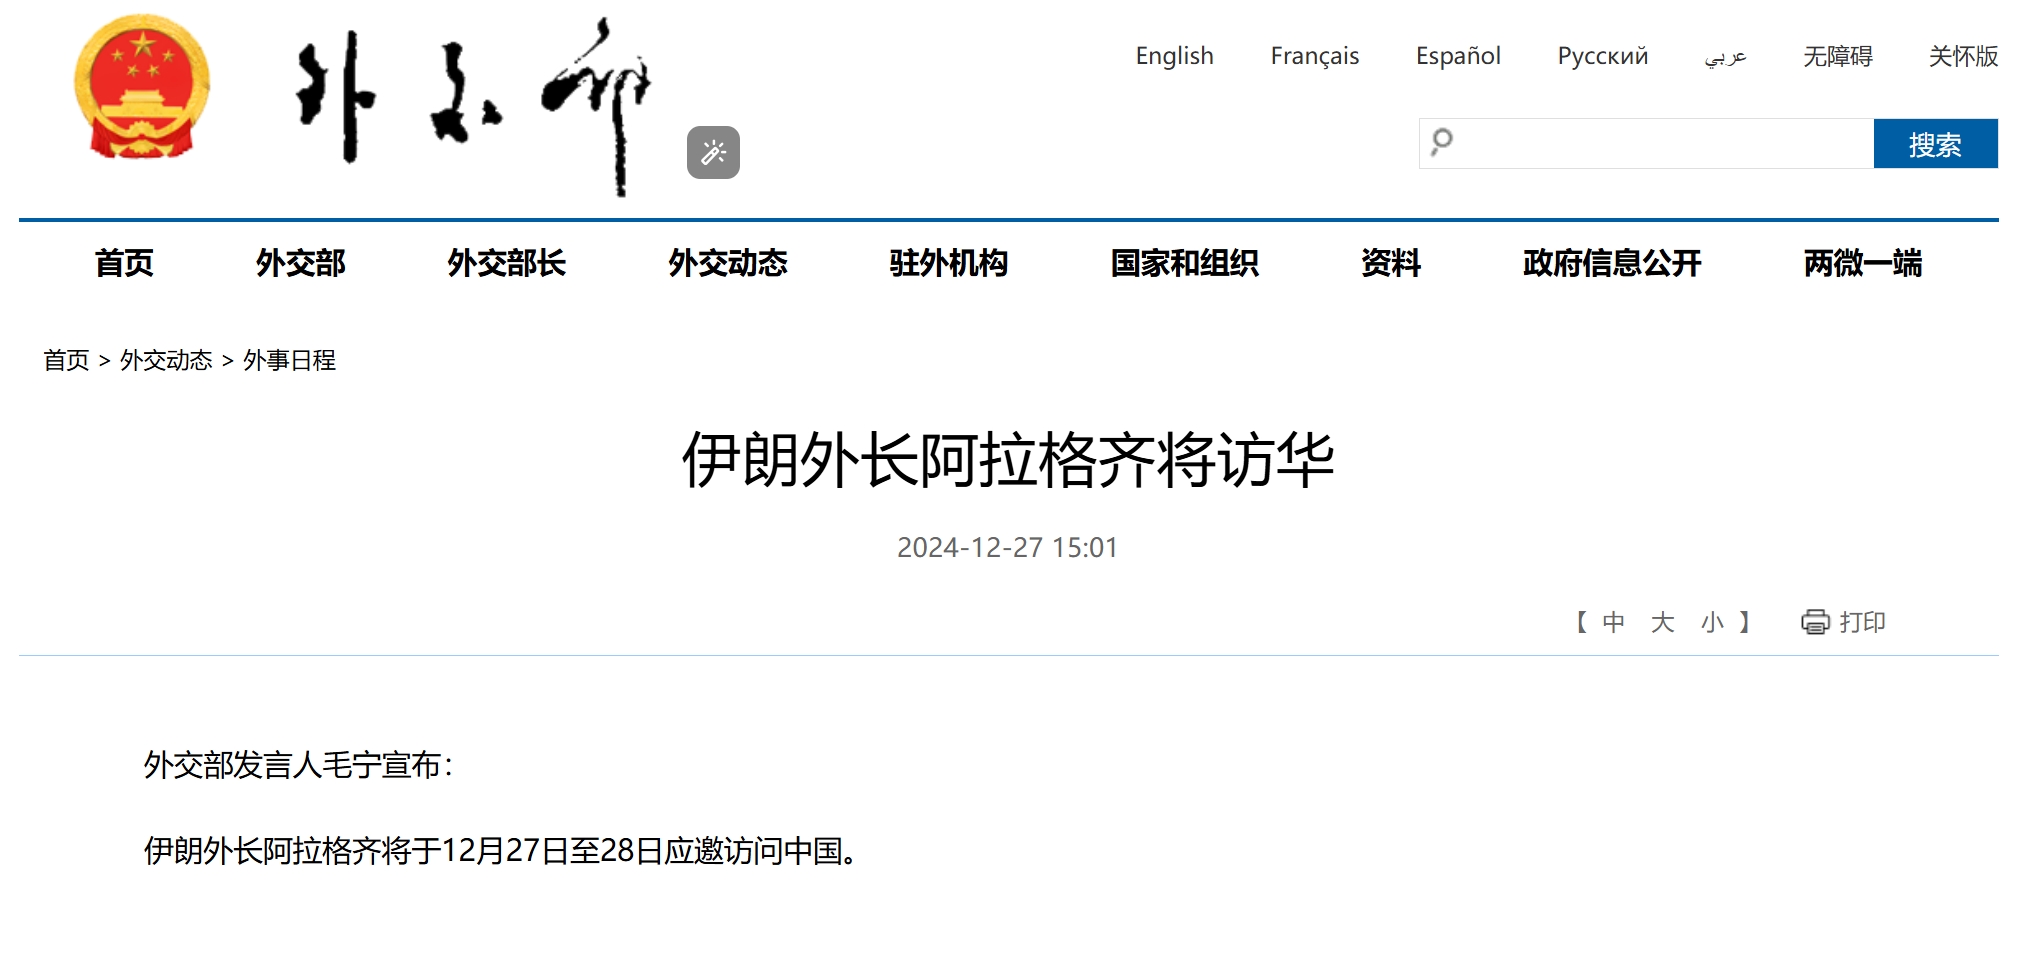This screenshot has height=958, width=2019.
Task: Go to 外交动态 via breadcrumb
Action: click(166, 360)
